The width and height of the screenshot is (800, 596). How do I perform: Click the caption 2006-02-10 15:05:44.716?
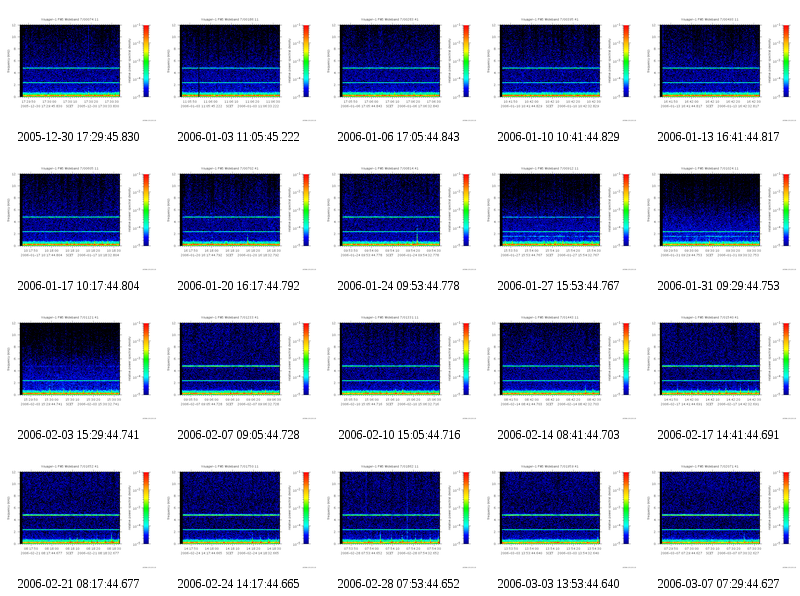pos(399,435)
